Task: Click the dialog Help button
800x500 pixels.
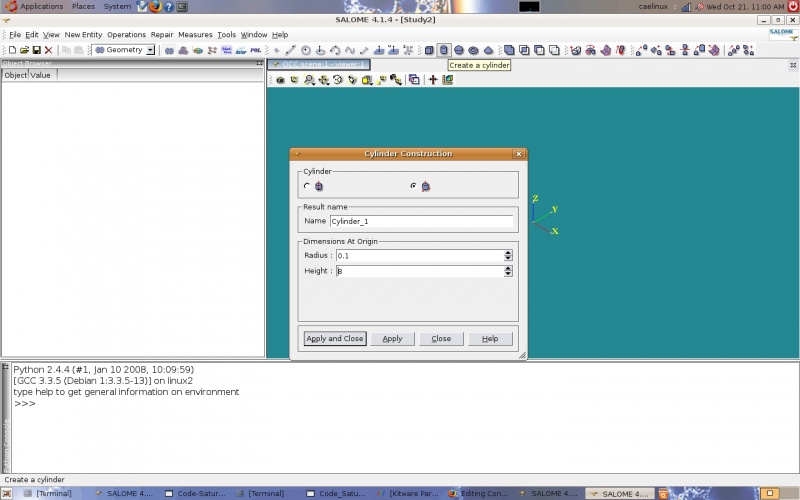Action: [490, 339]
